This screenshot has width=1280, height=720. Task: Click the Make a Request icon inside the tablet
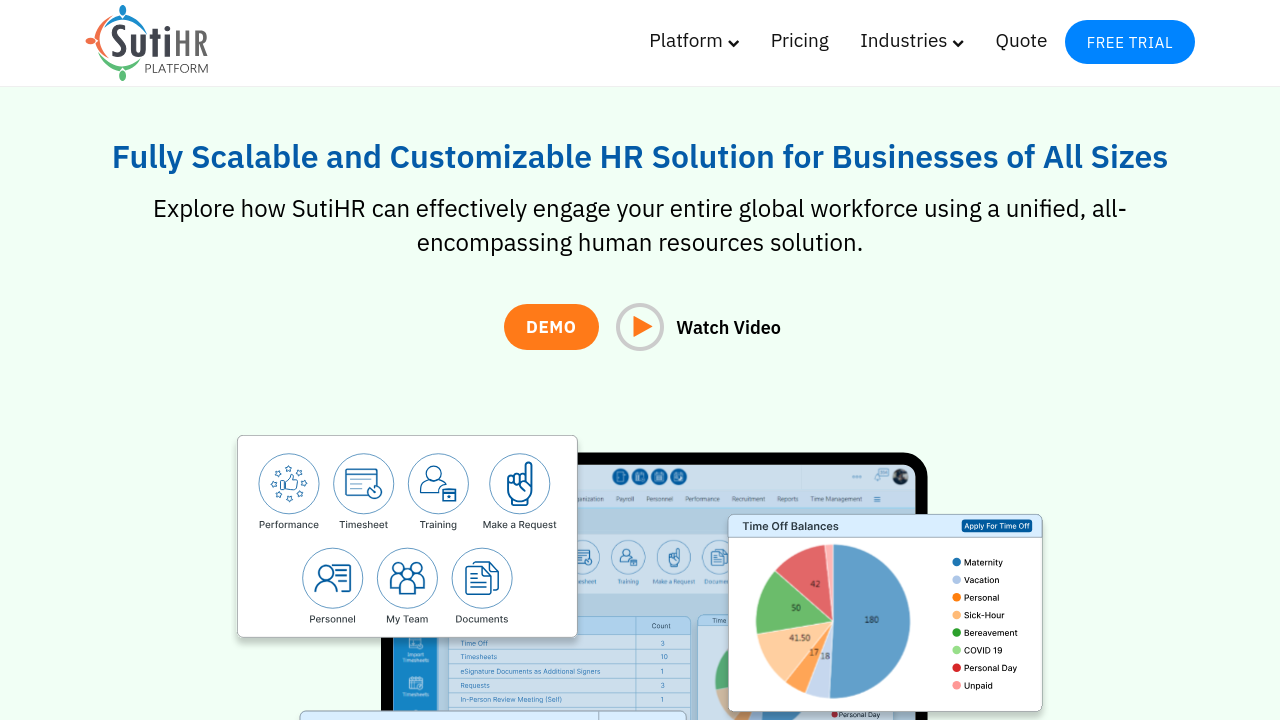point(673,556)
